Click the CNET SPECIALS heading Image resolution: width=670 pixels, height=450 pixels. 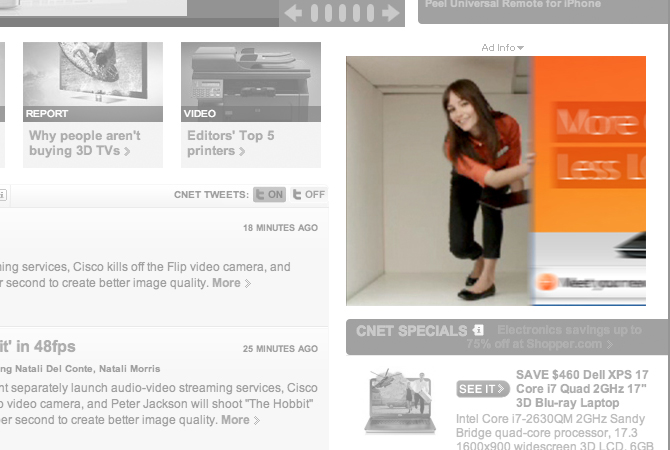(x=411, y=331)
